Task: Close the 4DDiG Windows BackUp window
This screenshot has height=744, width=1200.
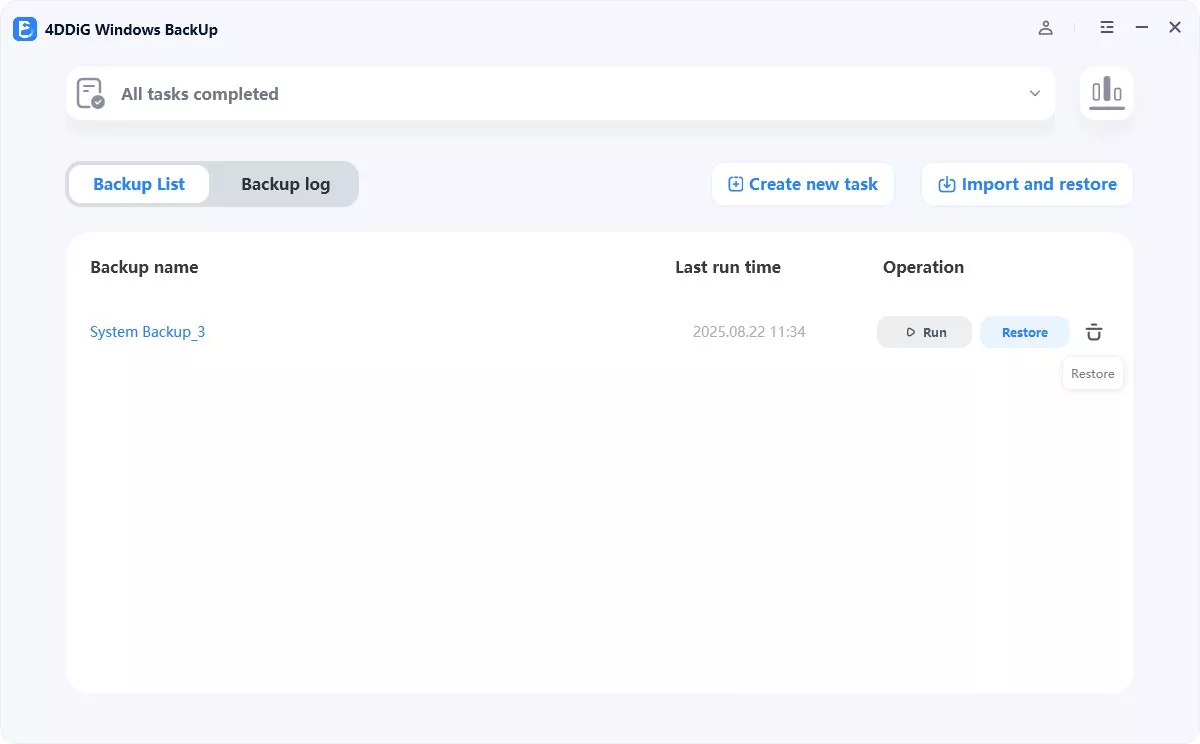Action: pyautogui.click(x=1175, y=28)
